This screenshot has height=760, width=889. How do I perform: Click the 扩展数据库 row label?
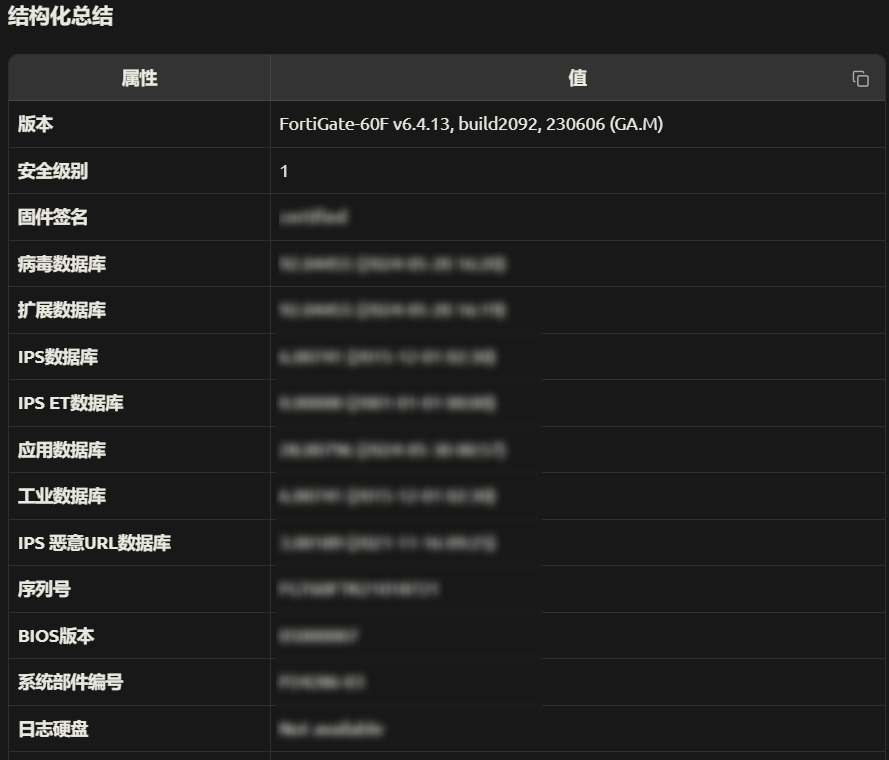pos(62,310)
